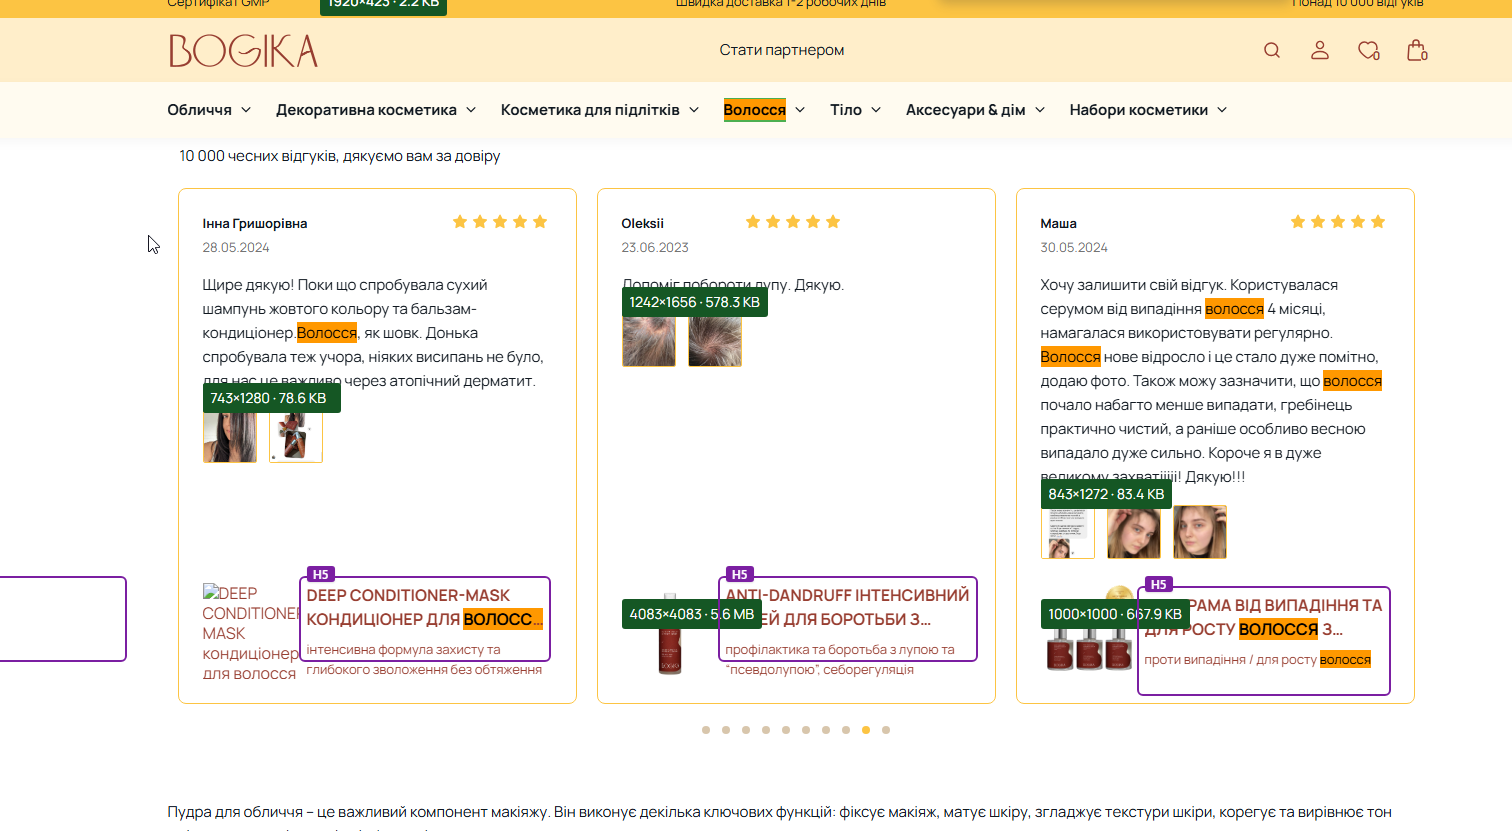
Task: Open the Тіло menu
Action: coord(846,110)
